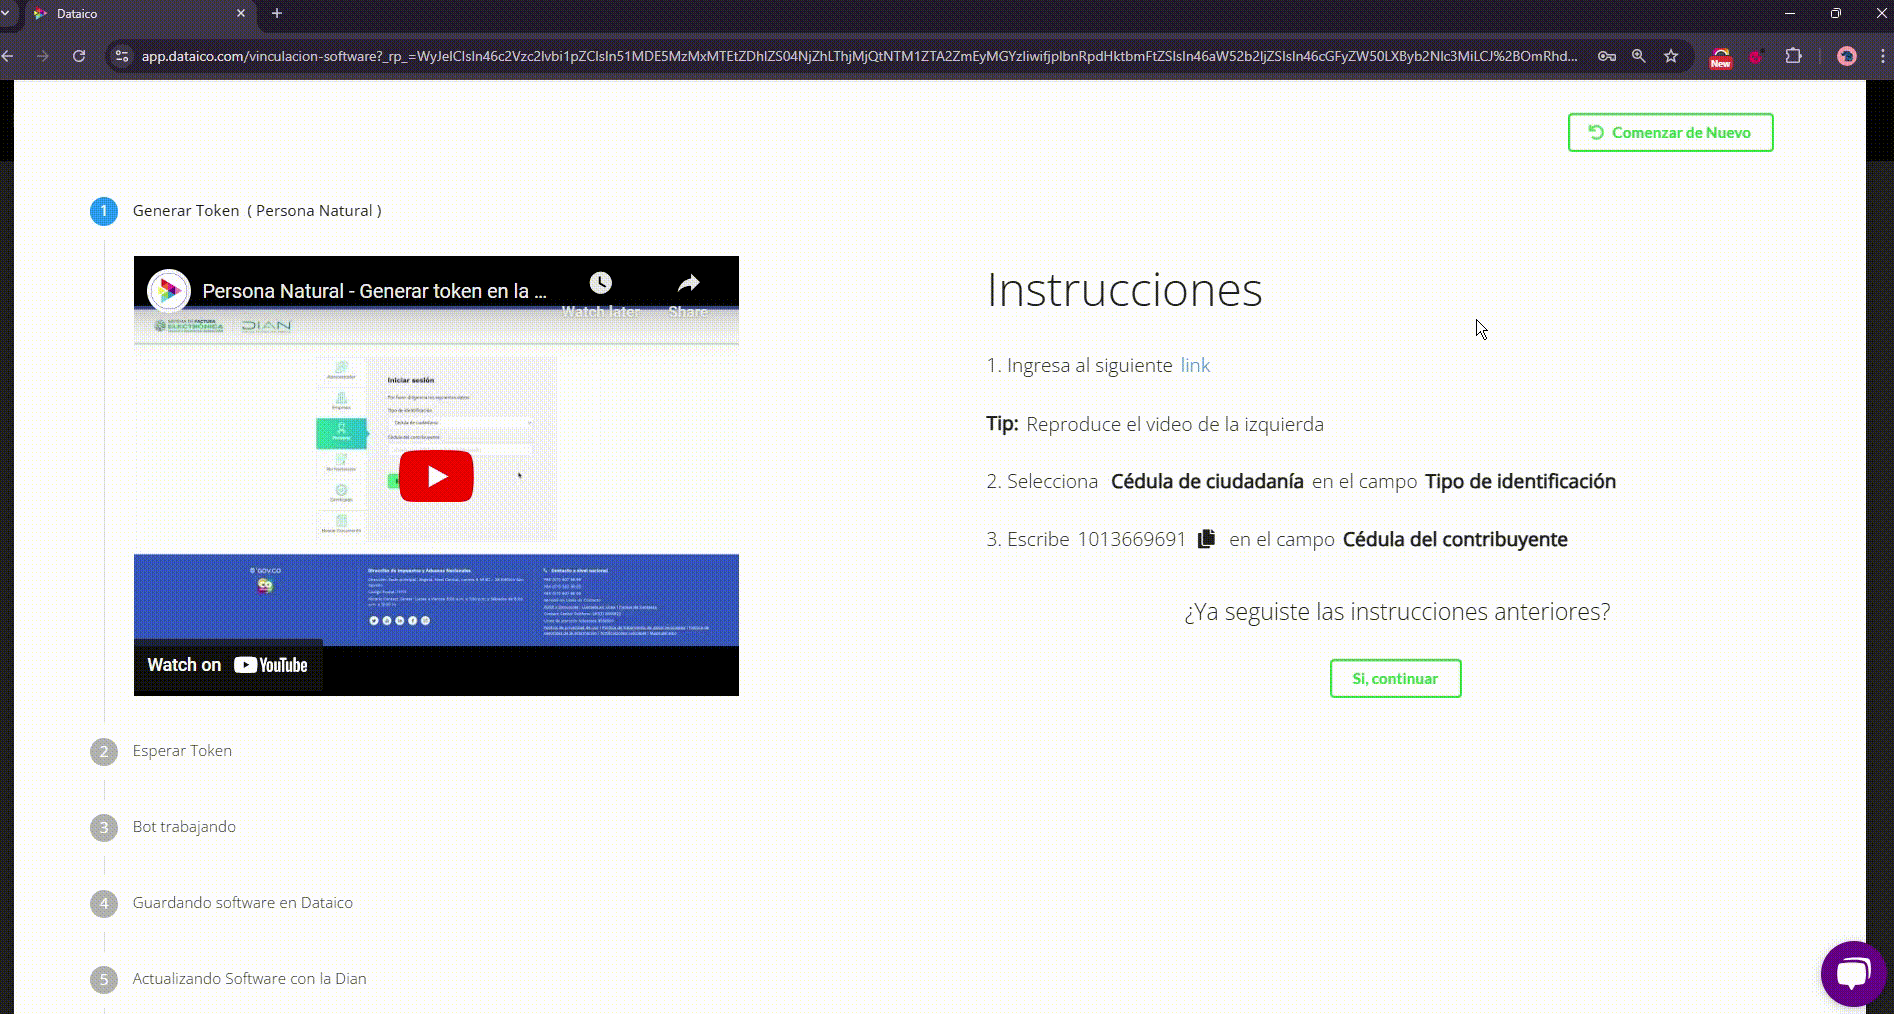Click the Share arrow on video
This screenshot has height=1014, width=1894.
[688, 283]
